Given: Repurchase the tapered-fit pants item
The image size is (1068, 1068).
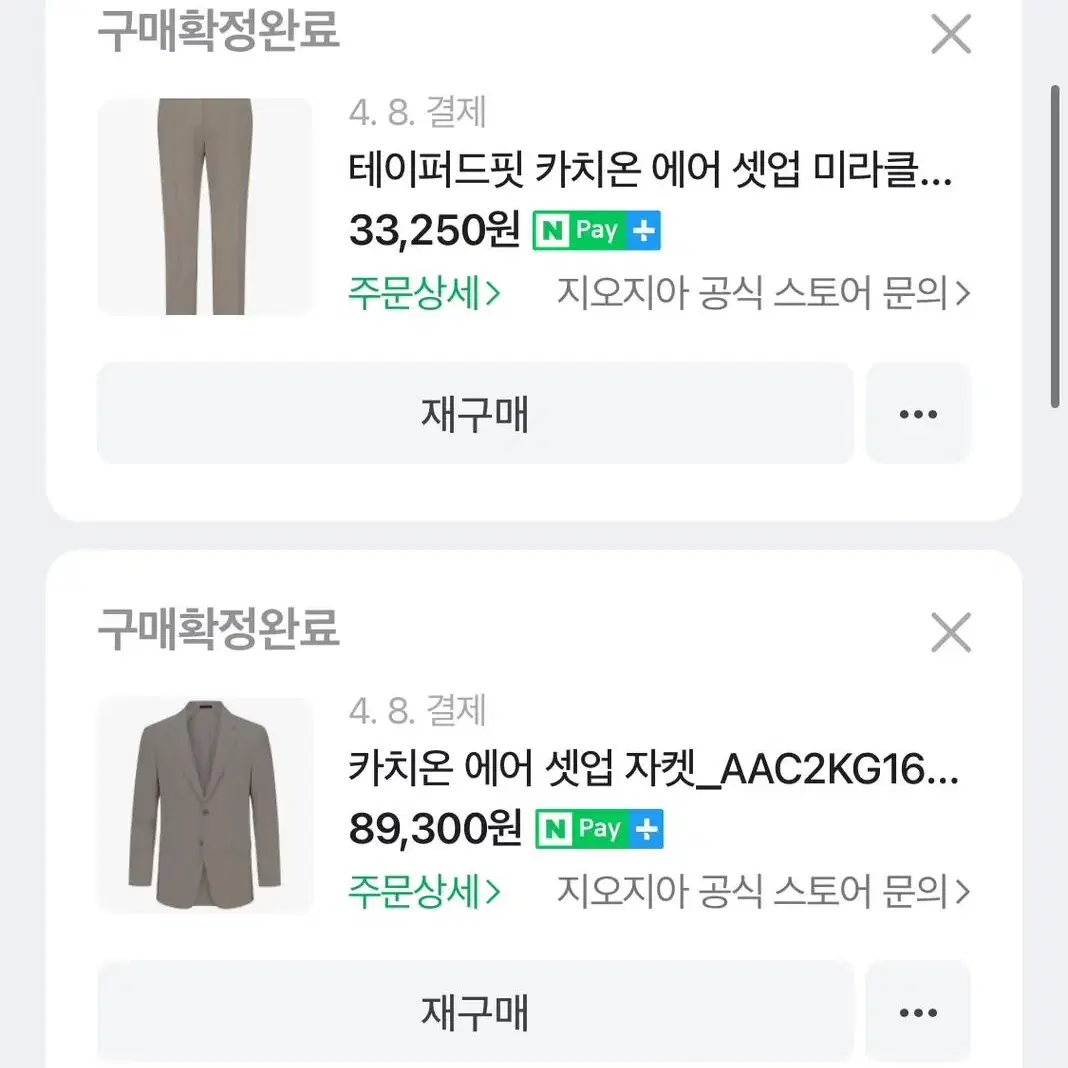Looking at the screenshot, I should tap(475, 413).
